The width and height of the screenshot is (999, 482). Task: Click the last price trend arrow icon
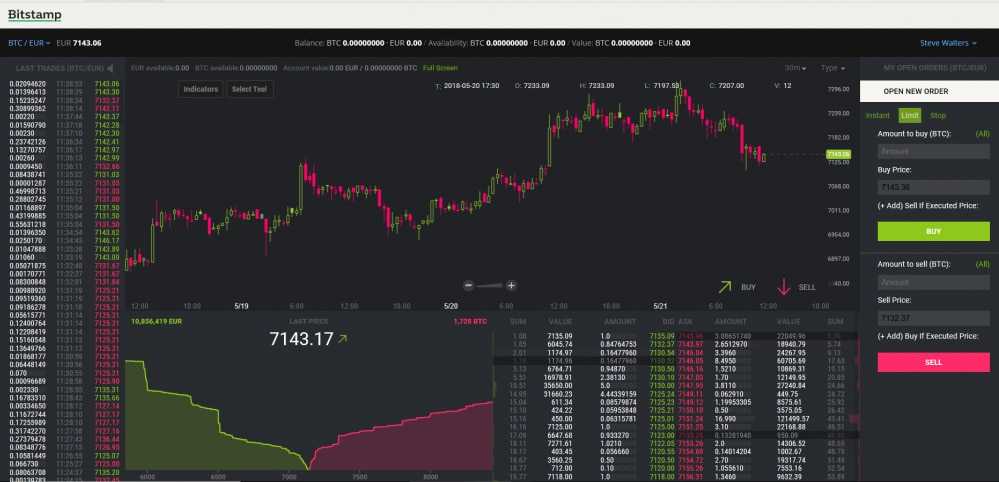point(343,339)
